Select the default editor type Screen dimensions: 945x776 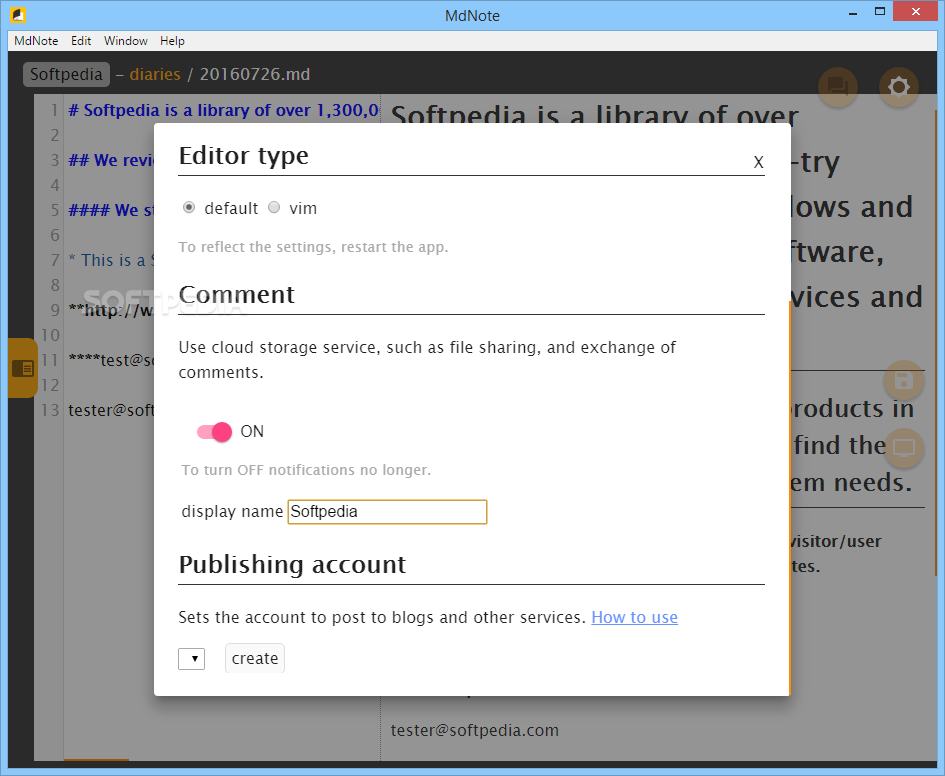[189, 207]
